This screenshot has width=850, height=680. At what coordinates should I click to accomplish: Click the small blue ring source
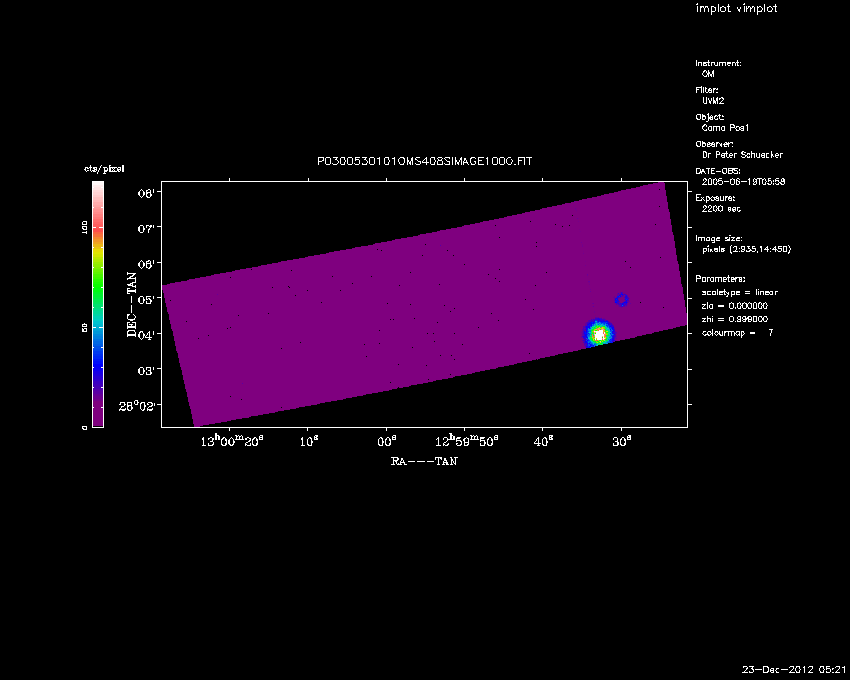622,299
